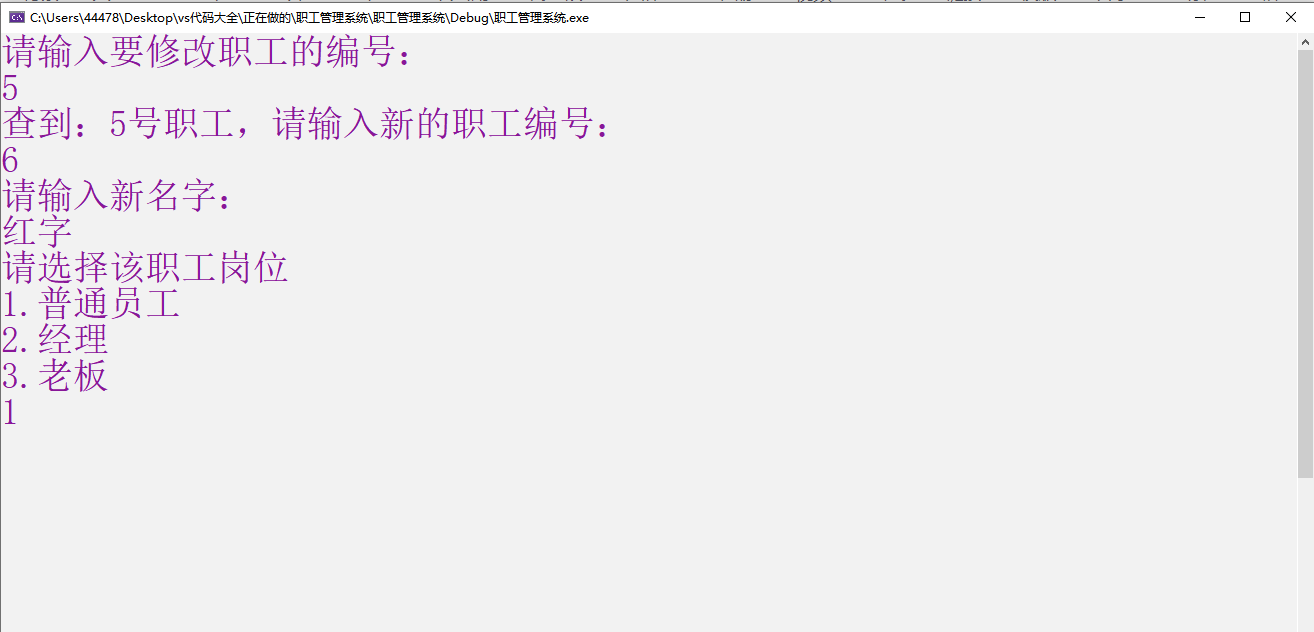Click the title bar file path text
The width and height of the screenshot is (1314, 632).
pos(310,18)
